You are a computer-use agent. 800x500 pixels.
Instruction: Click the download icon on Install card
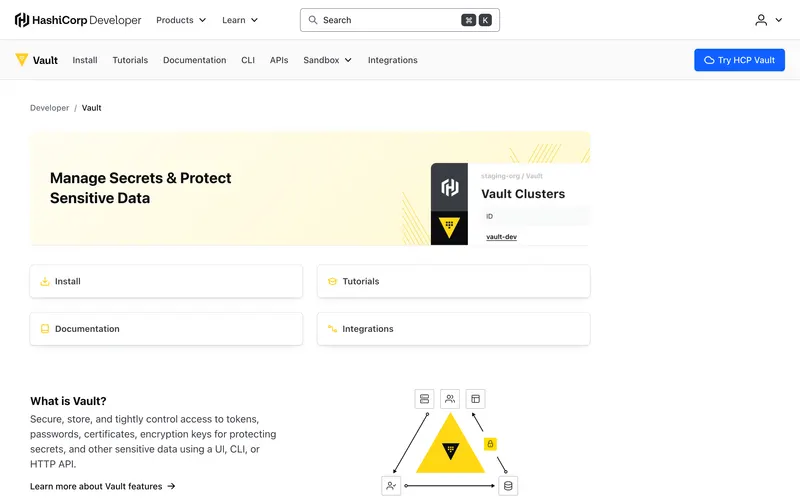tap(45, 281)
